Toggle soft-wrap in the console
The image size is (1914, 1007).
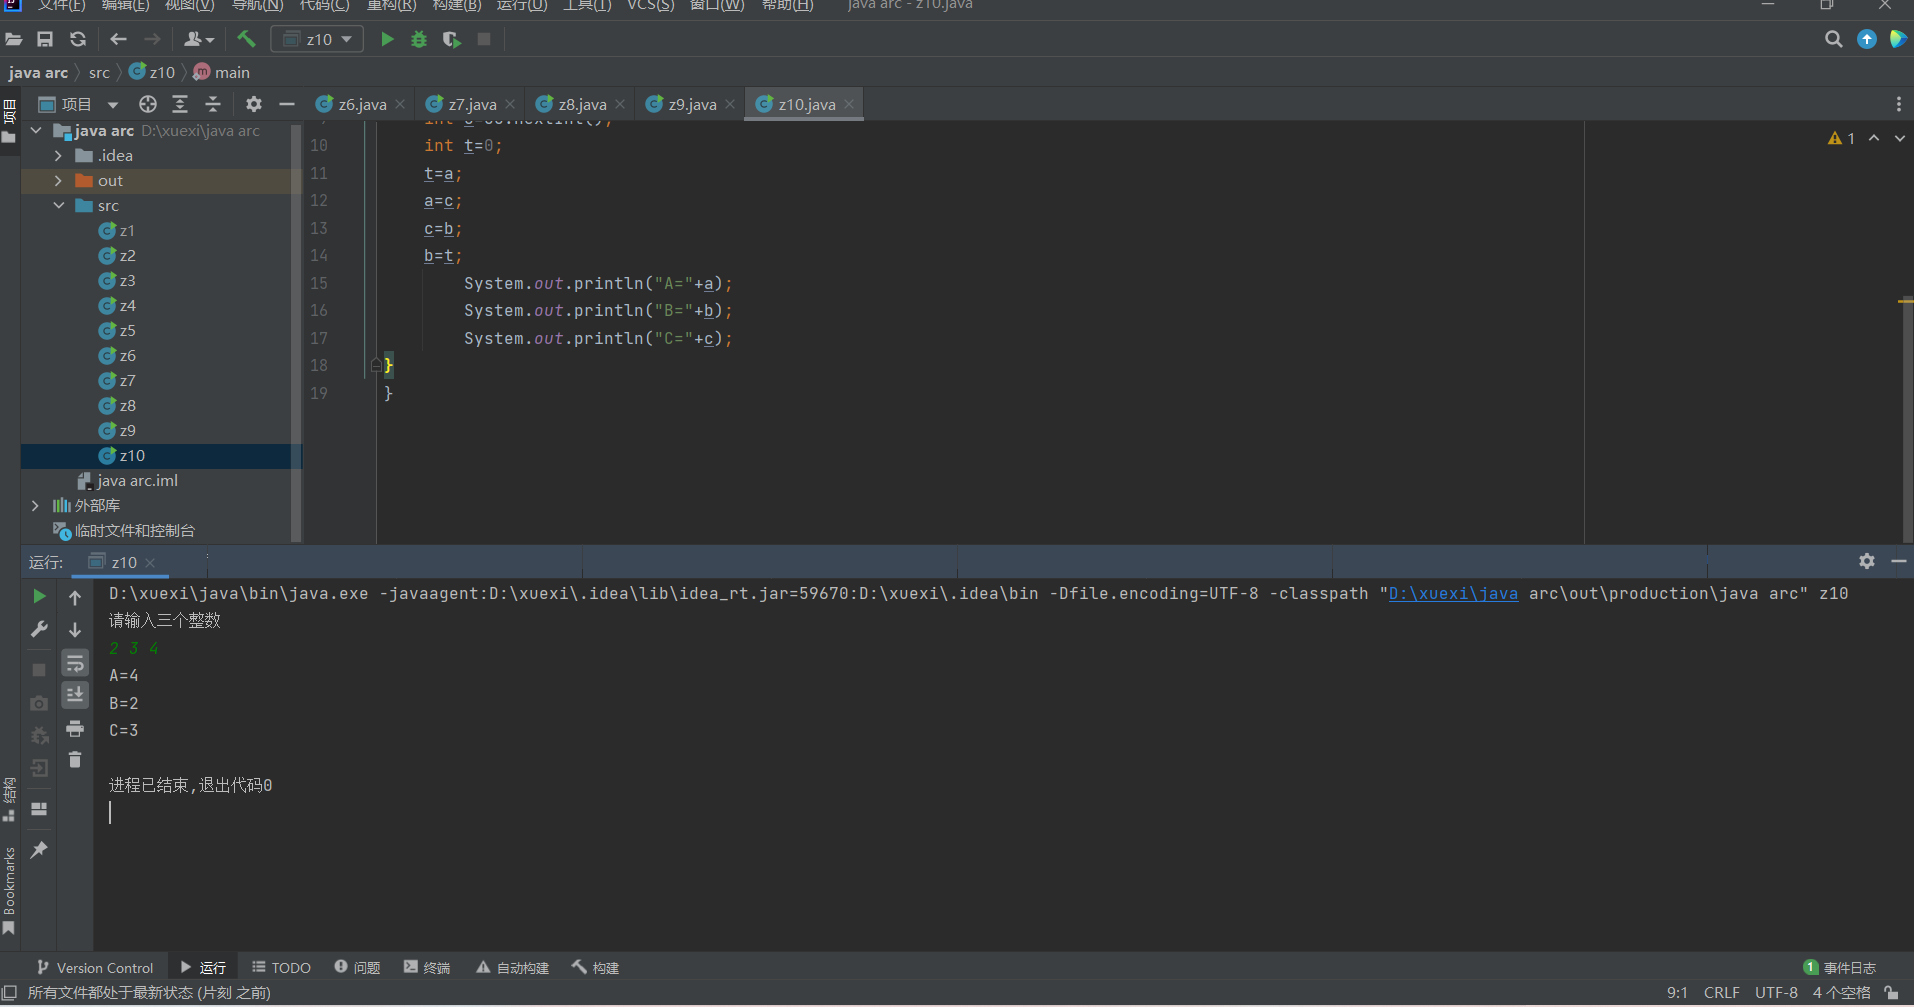[x=75, y=663]
